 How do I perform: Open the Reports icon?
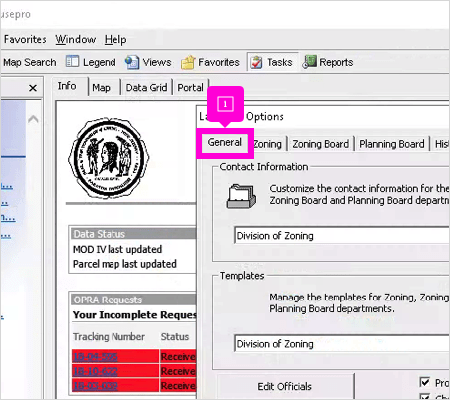309,62
